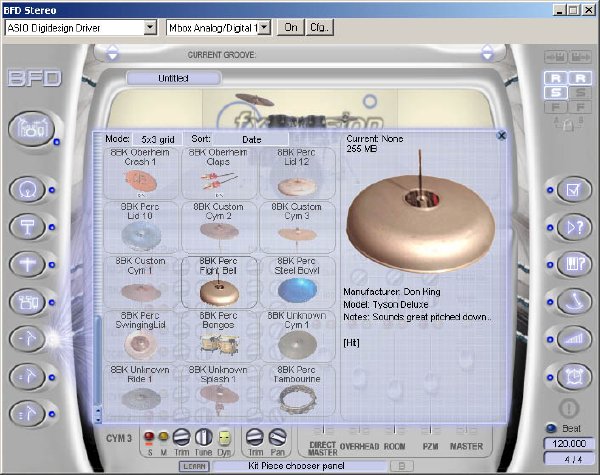Click the load preset icon top right
Image resolution: width=600 pixels, height=475 pixels.
[x=580, y=58]
